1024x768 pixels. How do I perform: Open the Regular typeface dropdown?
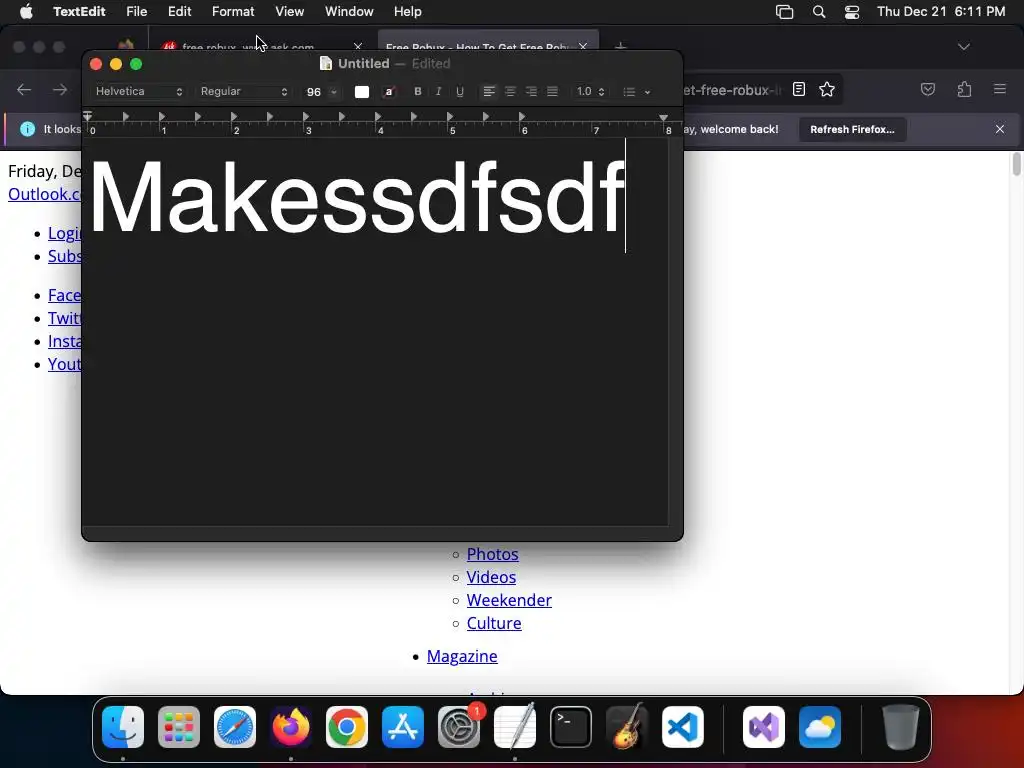click(244, 91)
